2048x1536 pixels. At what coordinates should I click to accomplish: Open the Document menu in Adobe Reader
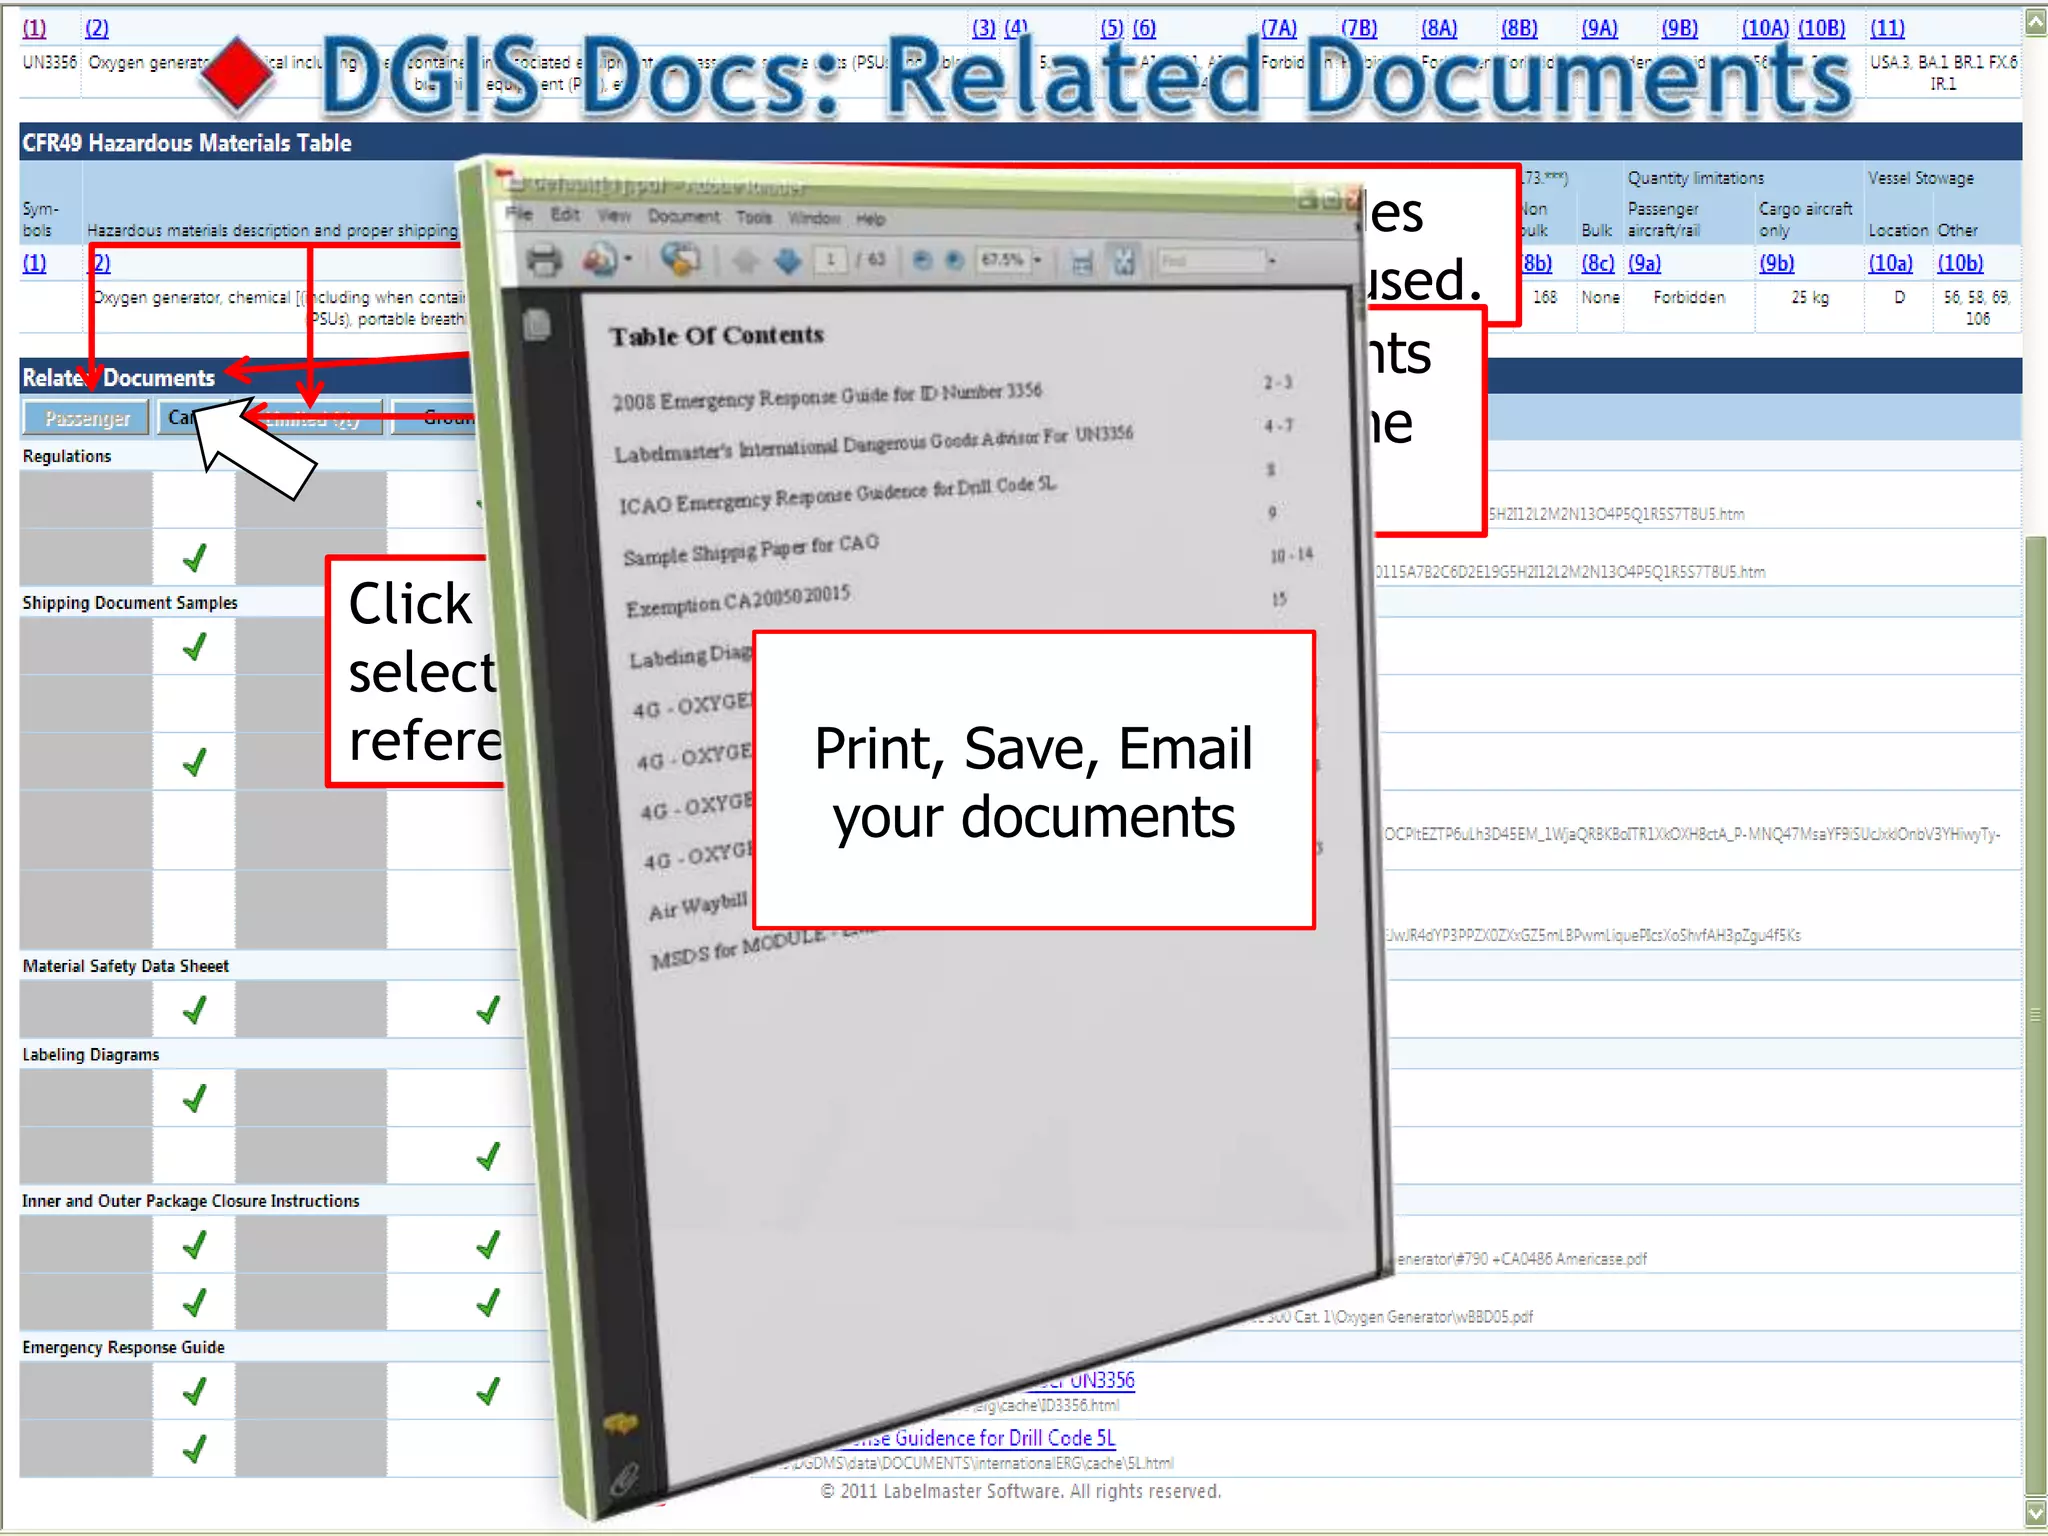tap(683, 216)
